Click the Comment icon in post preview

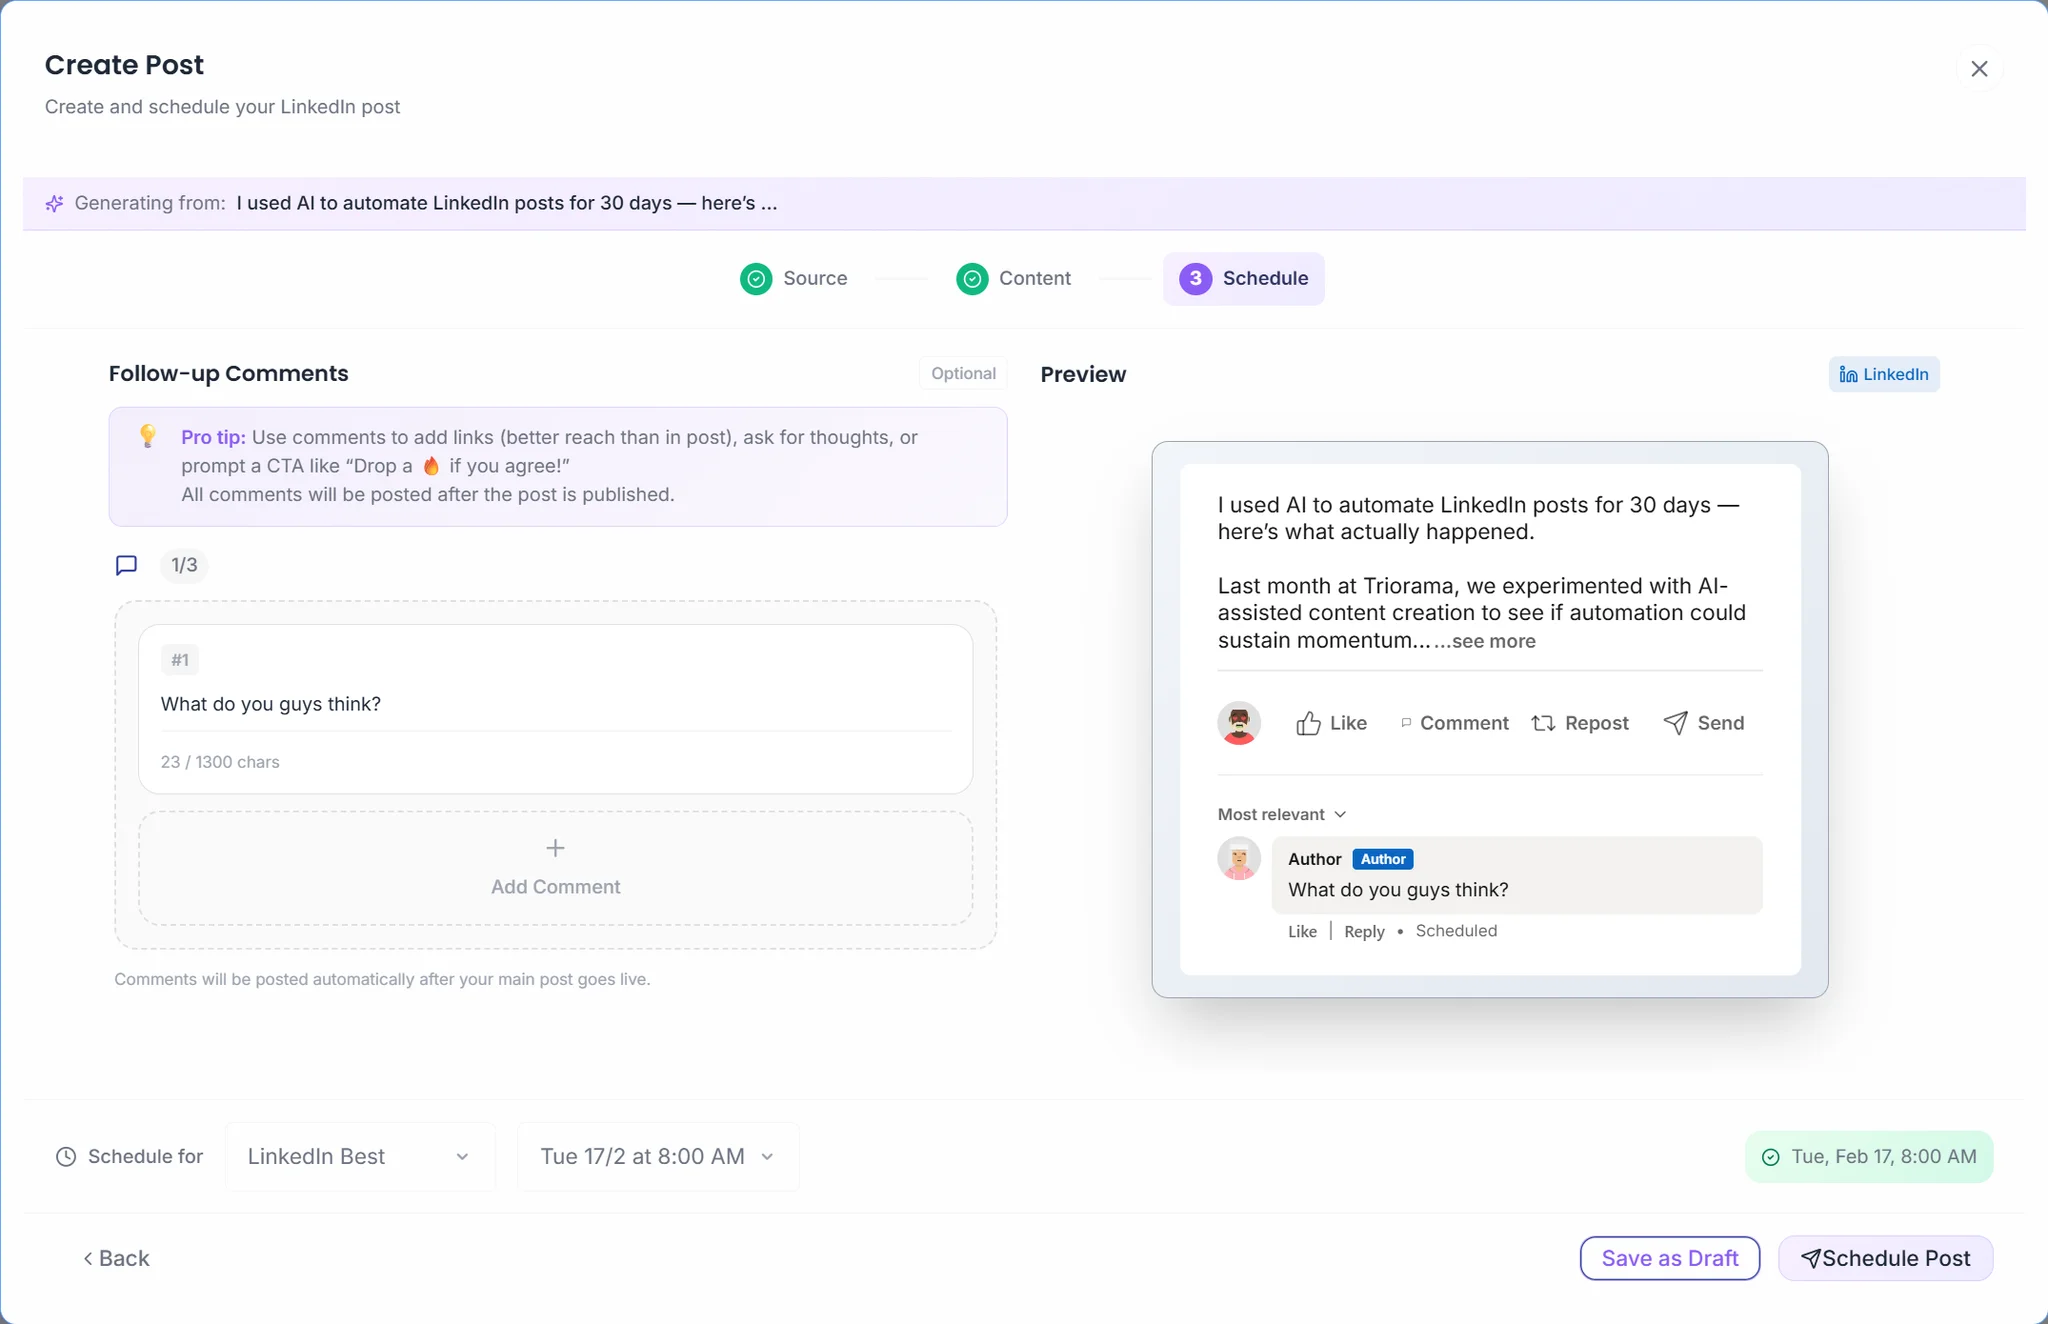tap(1406, 723)
